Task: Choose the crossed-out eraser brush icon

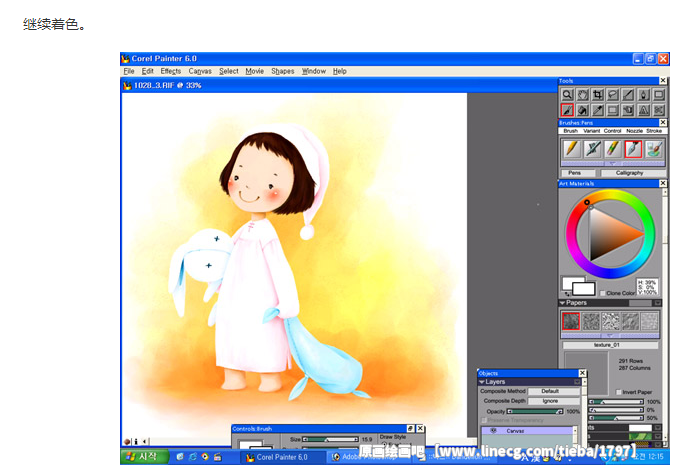Action: tap(592, 149)
